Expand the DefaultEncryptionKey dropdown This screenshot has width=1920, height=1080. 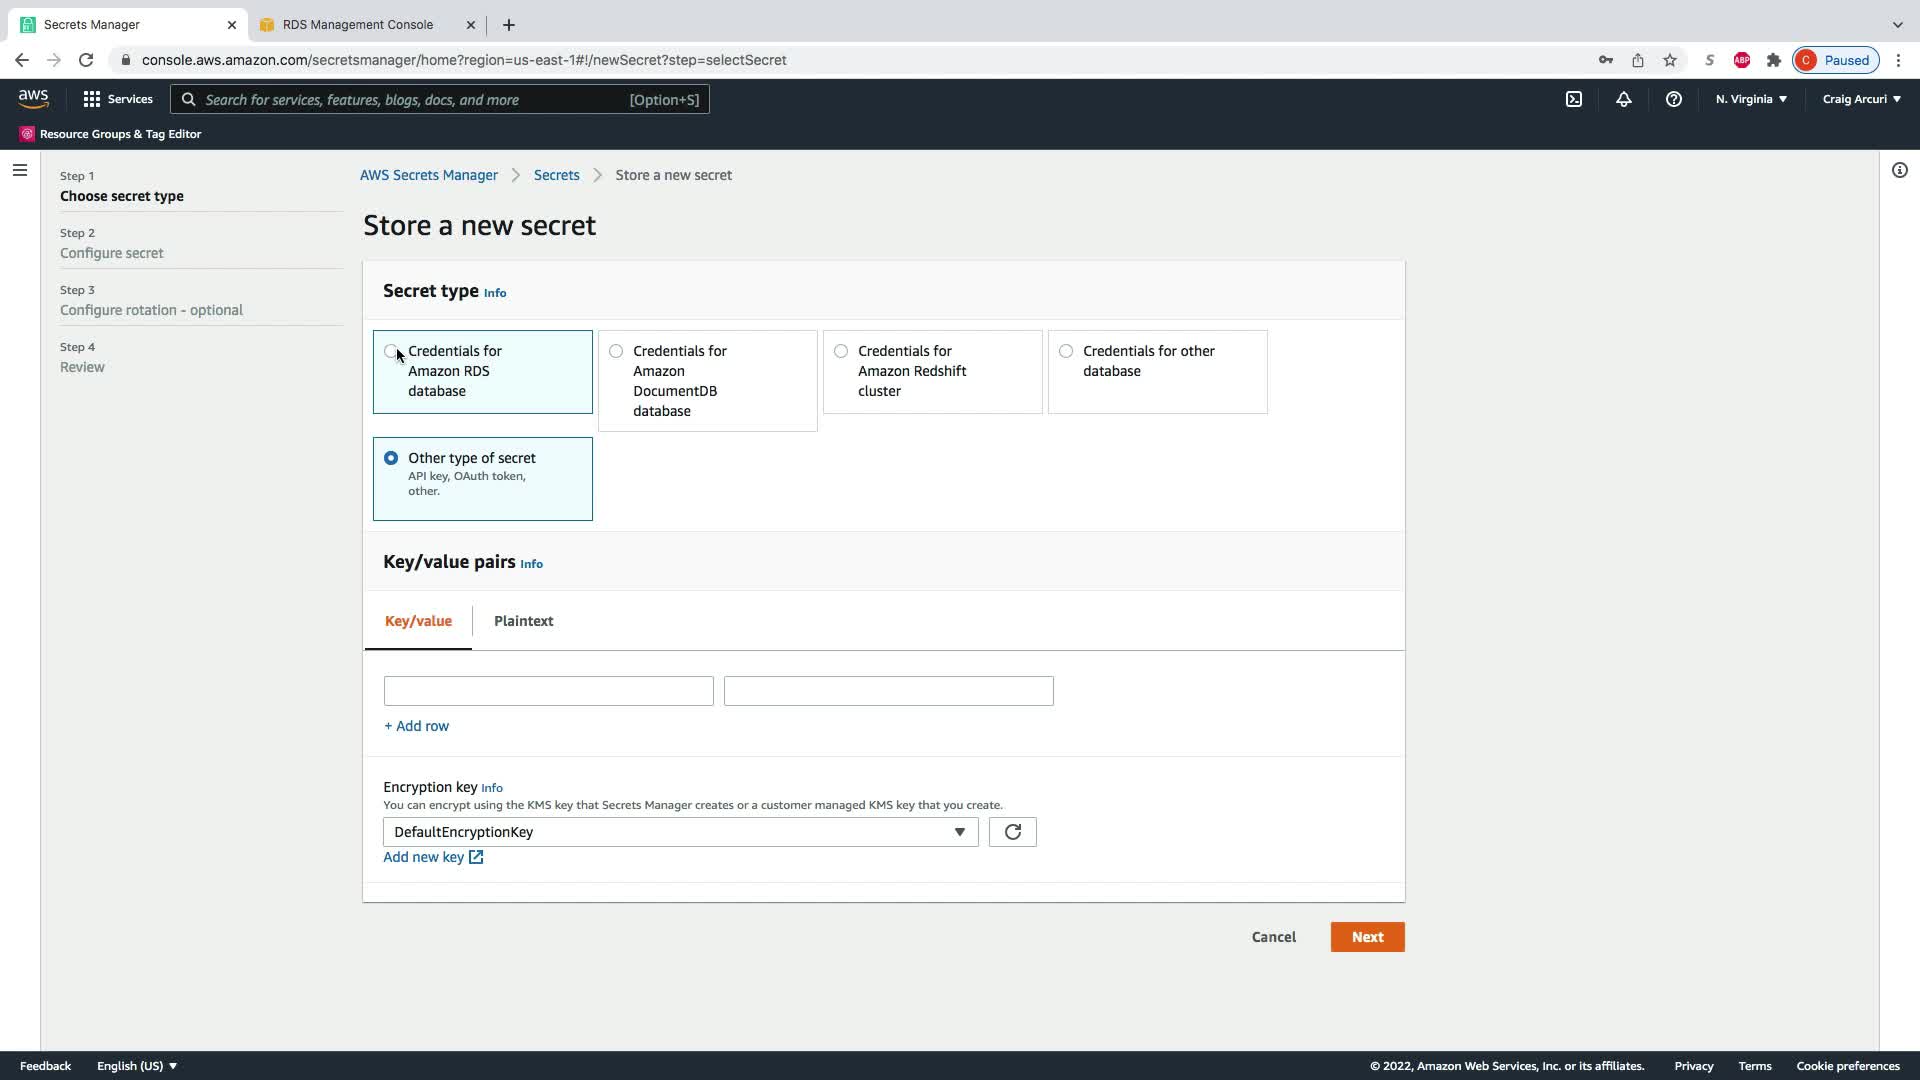tap(680, 832)
